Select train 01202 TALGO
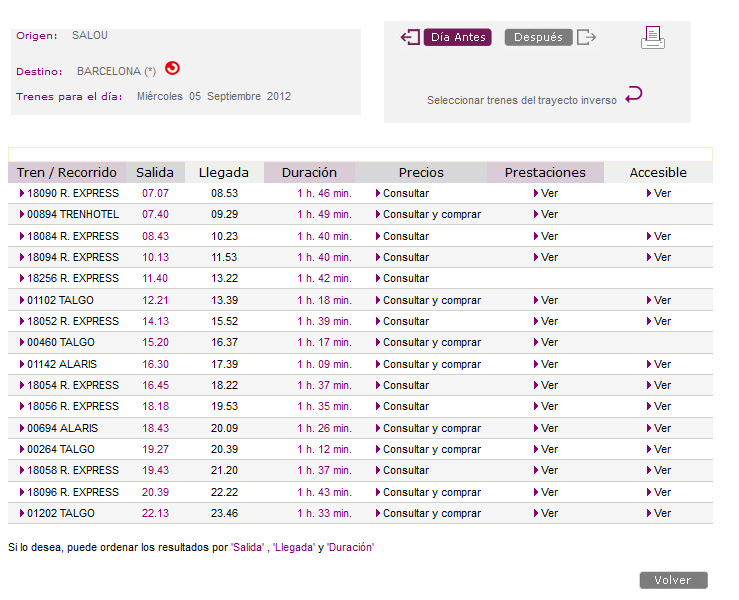Viewport: 739px width, 600px height. [57, 513]
